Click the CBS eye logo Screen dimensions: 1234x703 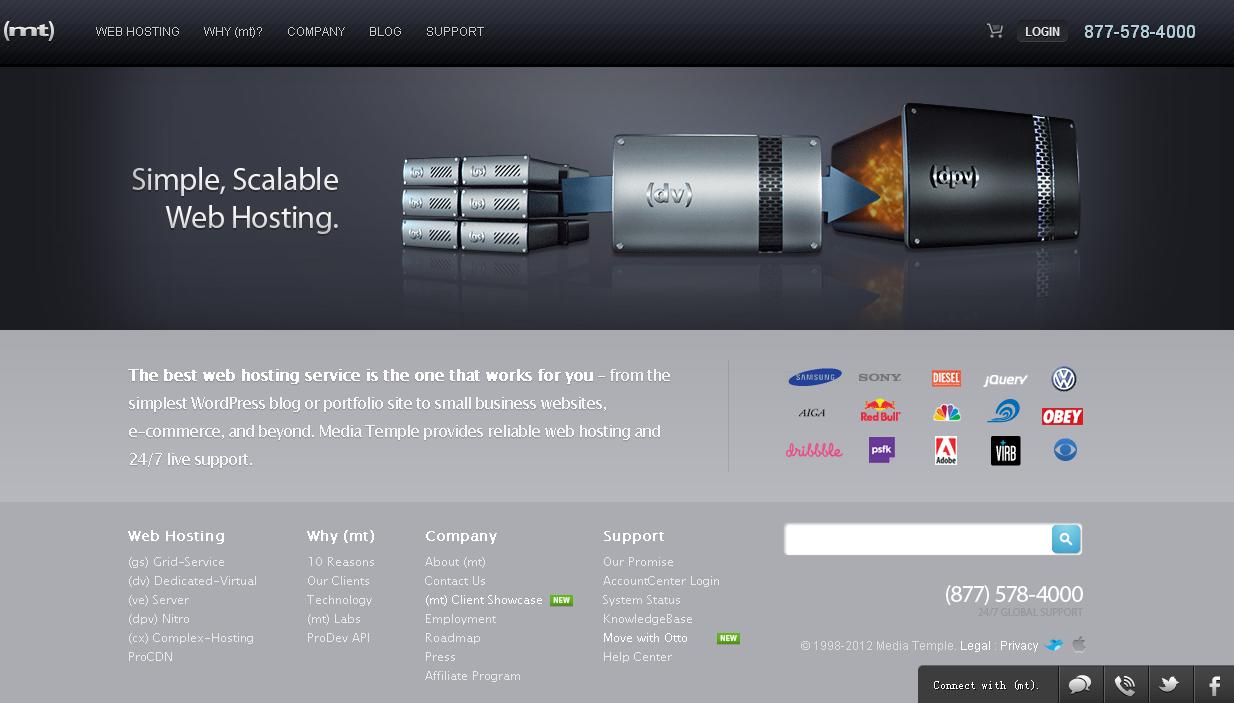tap(1065, 450)
